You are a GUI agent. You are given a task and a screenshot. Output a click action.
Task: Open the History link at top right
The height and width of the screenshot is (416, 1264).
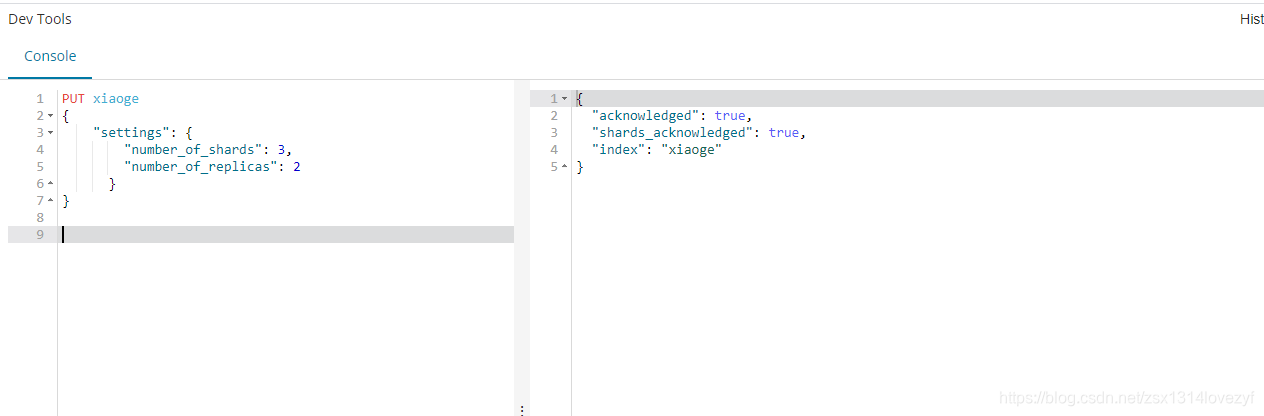pyautogui.click(x=1251, y=19)
